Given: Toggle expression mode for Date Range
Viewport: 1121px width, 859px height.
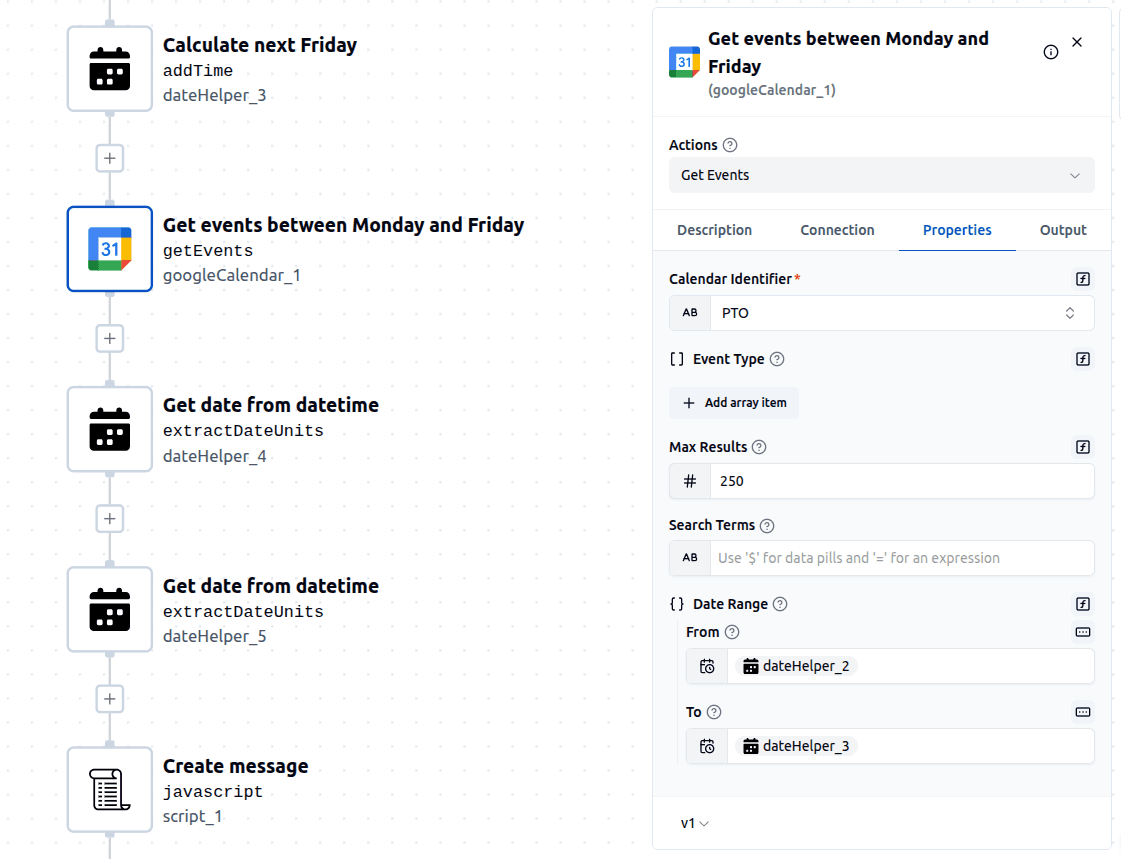Looking at the screenshot, I should [x=1082, y=604].
